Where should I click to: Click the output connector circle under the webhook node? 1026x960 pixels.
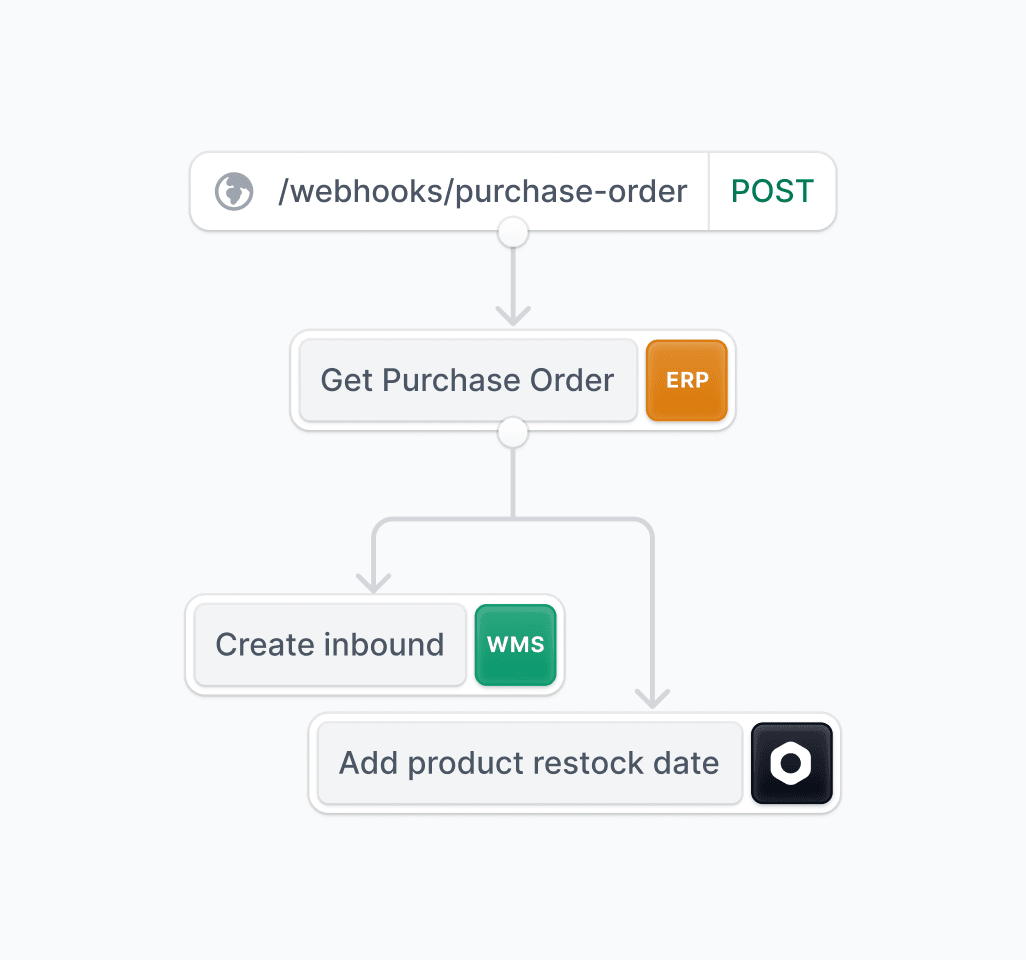[513, 232]
